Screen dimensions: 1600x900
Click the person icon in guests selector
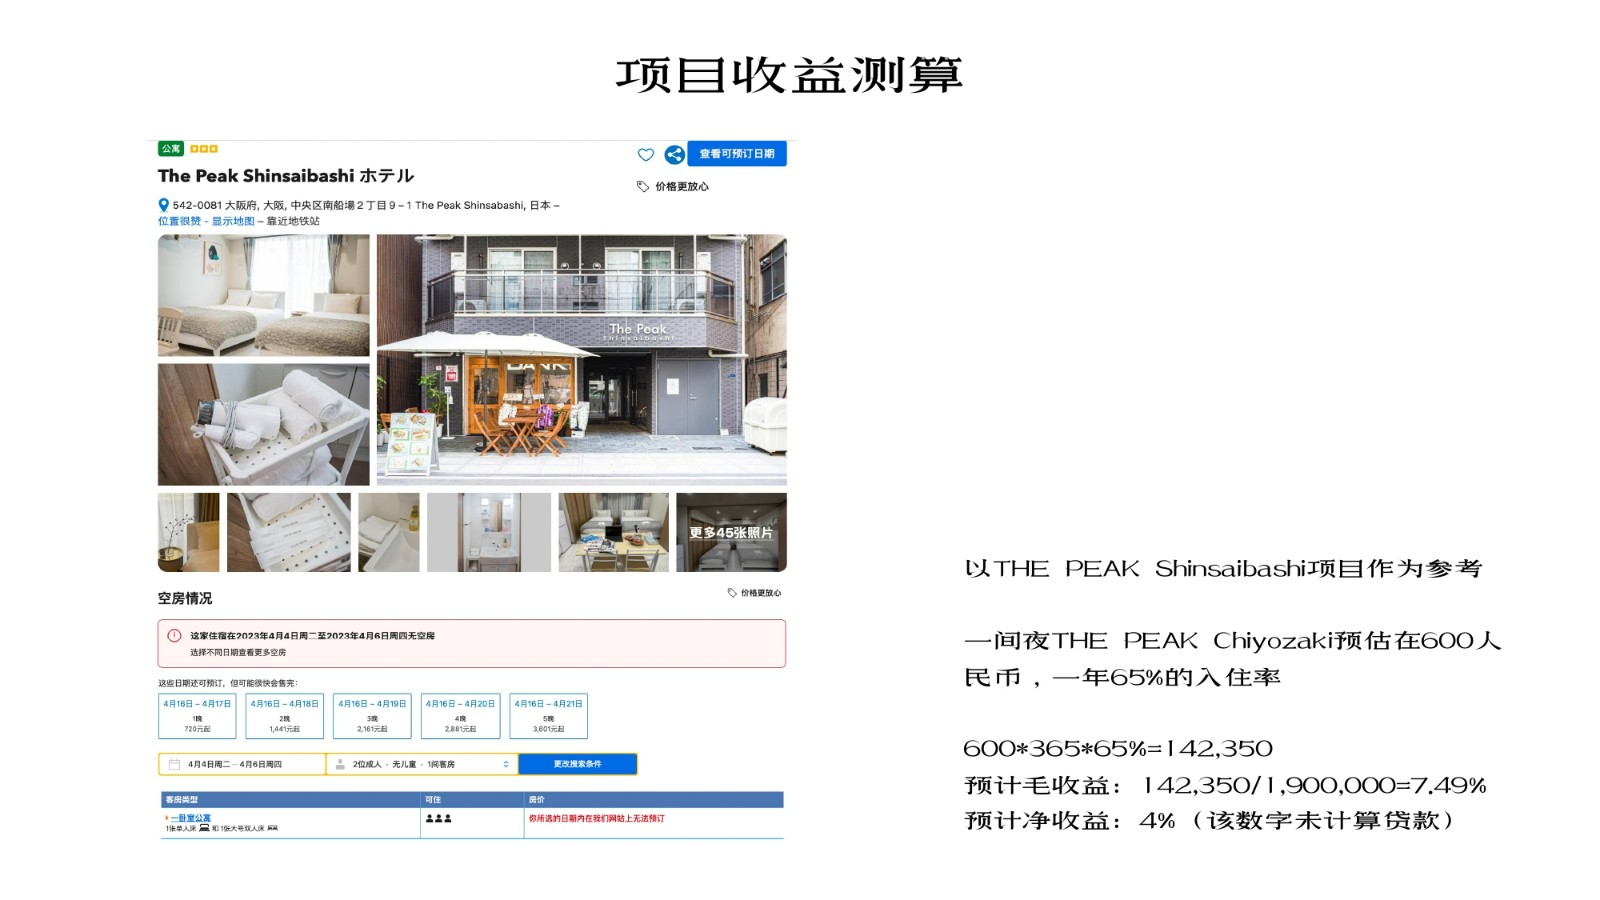[340, 764]
